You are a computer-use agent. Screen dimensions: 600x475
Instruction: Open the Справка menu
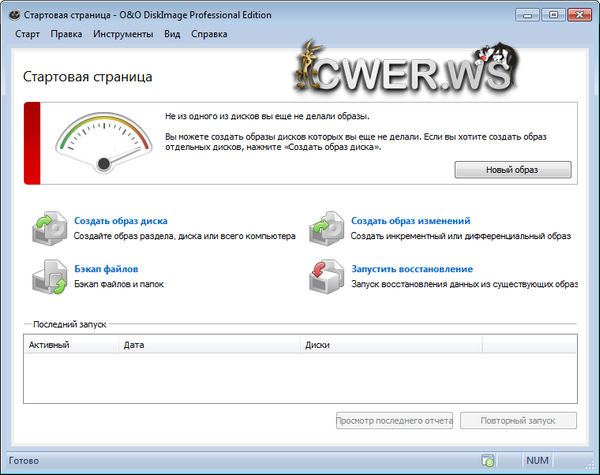pos(209,34)
